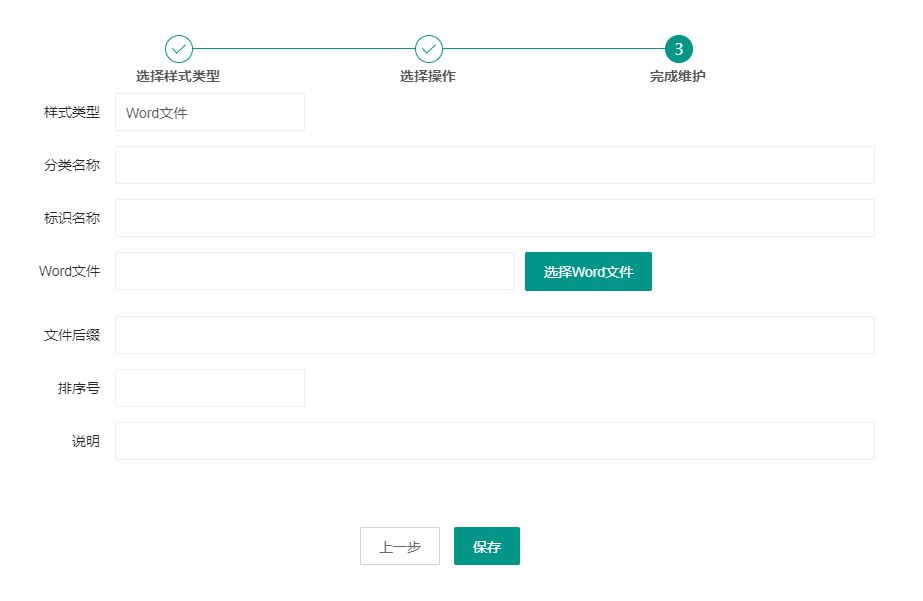
Task: Click the 保存 button
Action: (x=487, y=546)
